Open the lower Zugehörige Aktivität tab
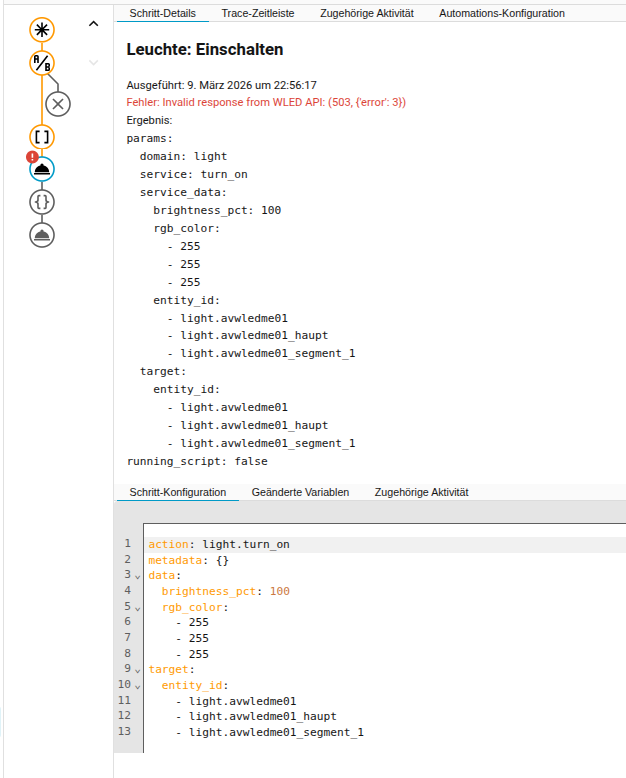Image resolution: width=626 pixels, height=778 pixels. 421,492
